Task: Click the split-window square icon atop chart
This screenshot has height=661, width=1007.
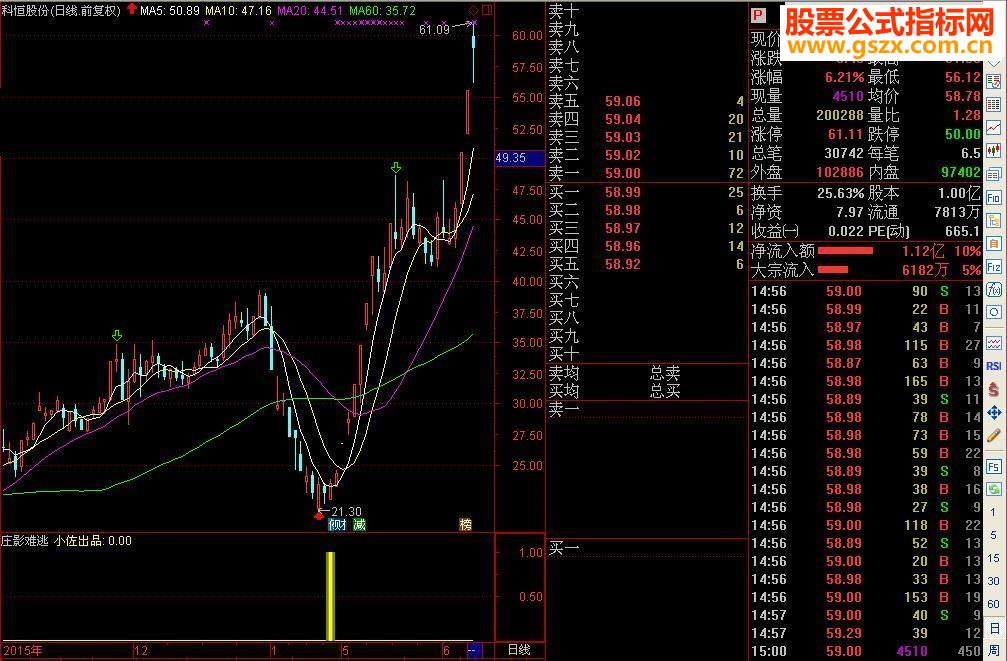Action: point(487,10)
